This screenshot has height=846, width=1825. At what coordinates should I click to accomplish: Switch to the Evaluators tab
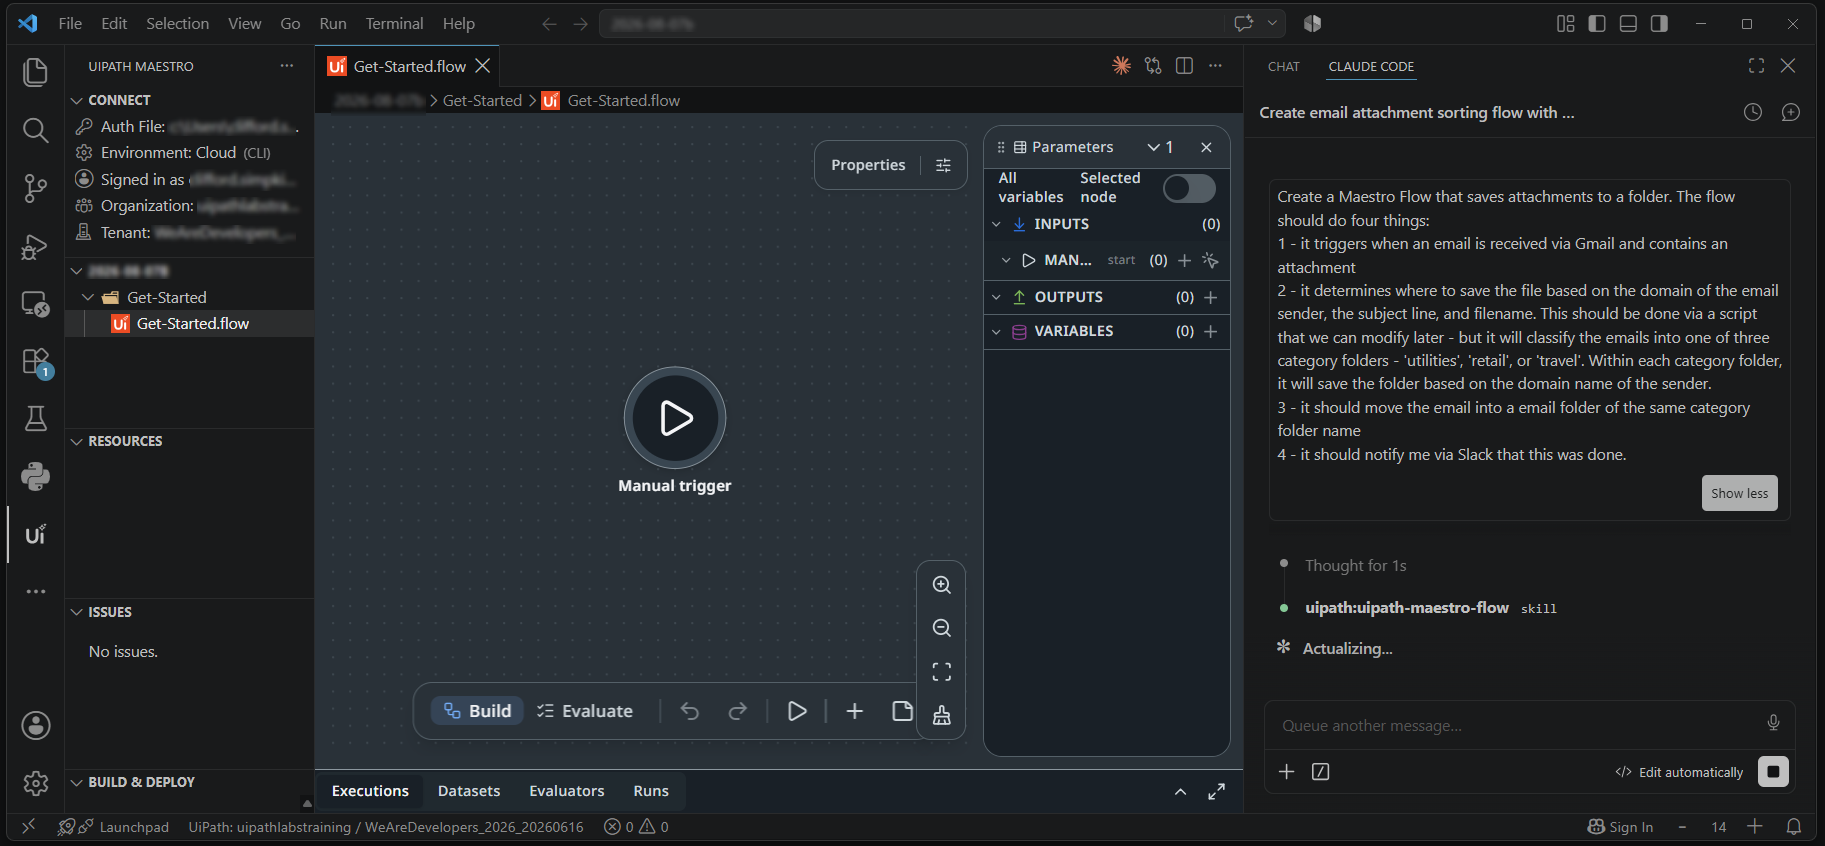(x=567, y=791)
